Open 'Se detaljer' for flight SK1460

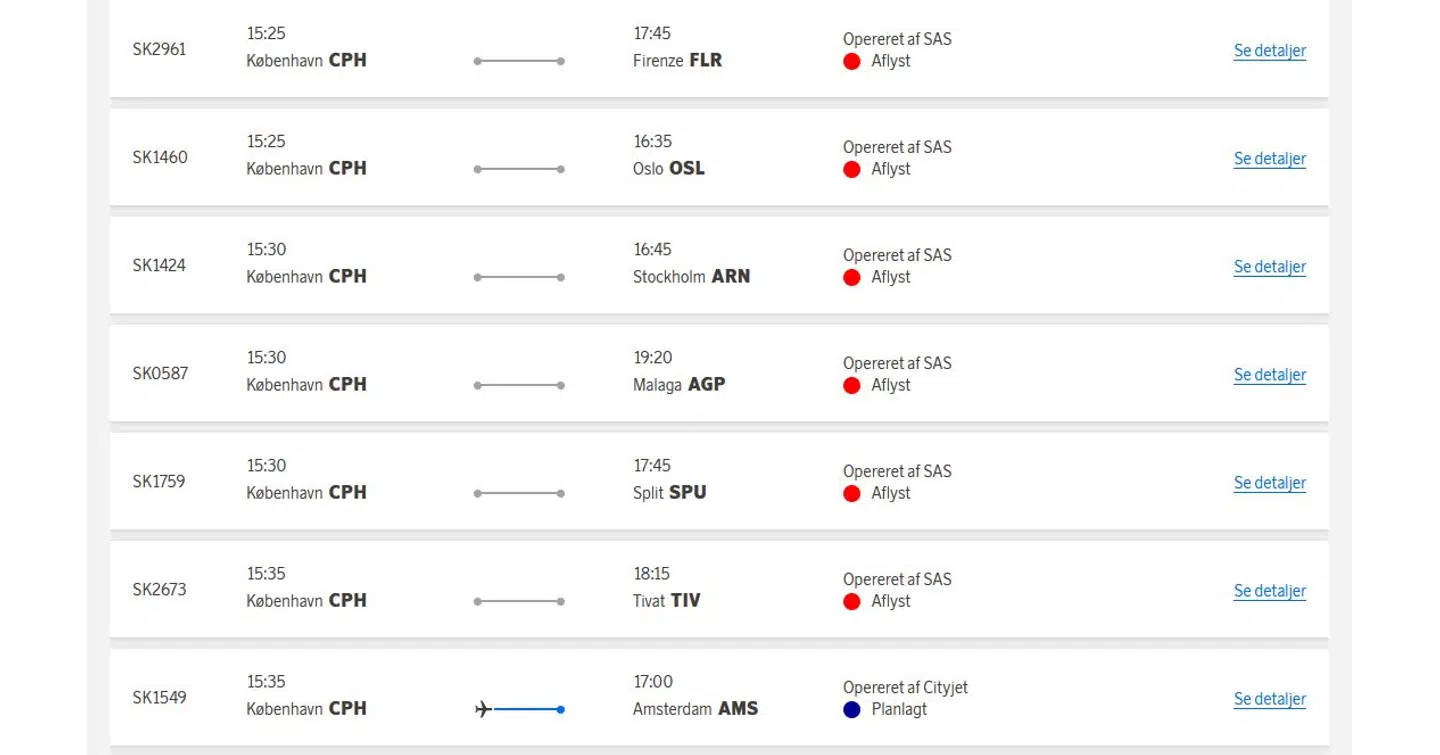click(x=1269, y=159)
